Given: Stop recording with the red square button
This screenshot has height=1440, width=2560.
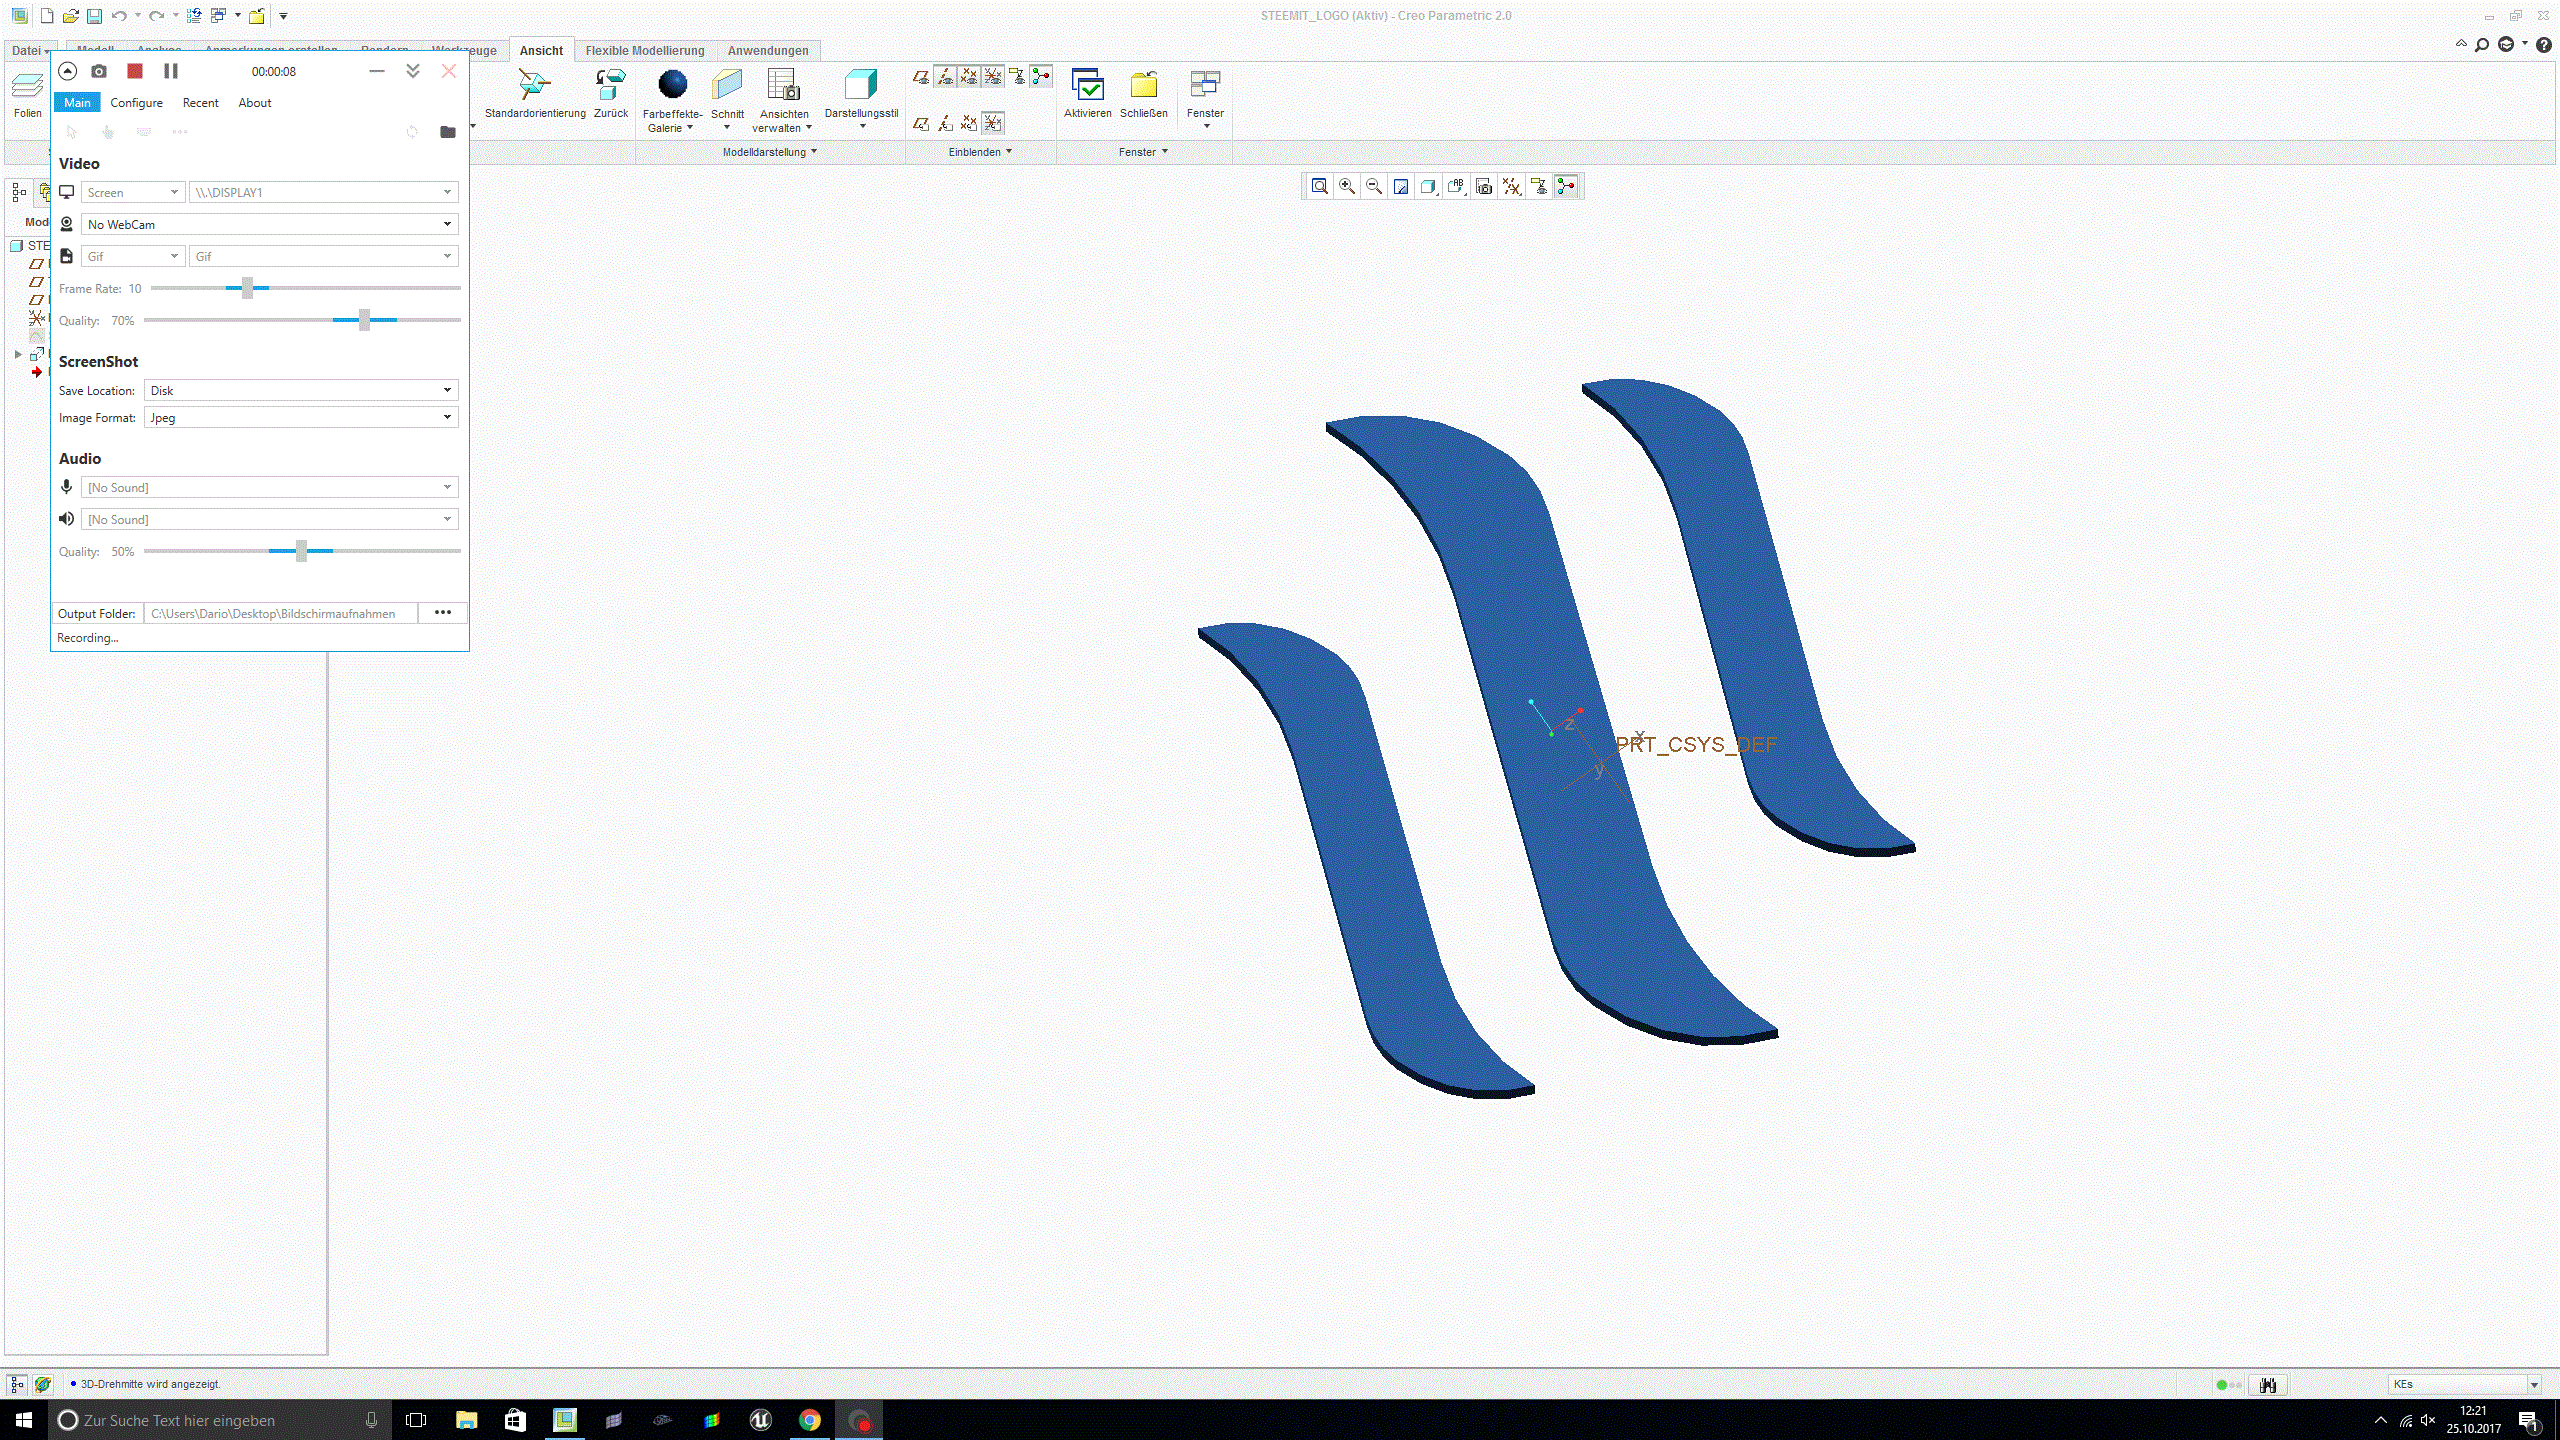Looking at the screenshot, I should tap(135, 71).
